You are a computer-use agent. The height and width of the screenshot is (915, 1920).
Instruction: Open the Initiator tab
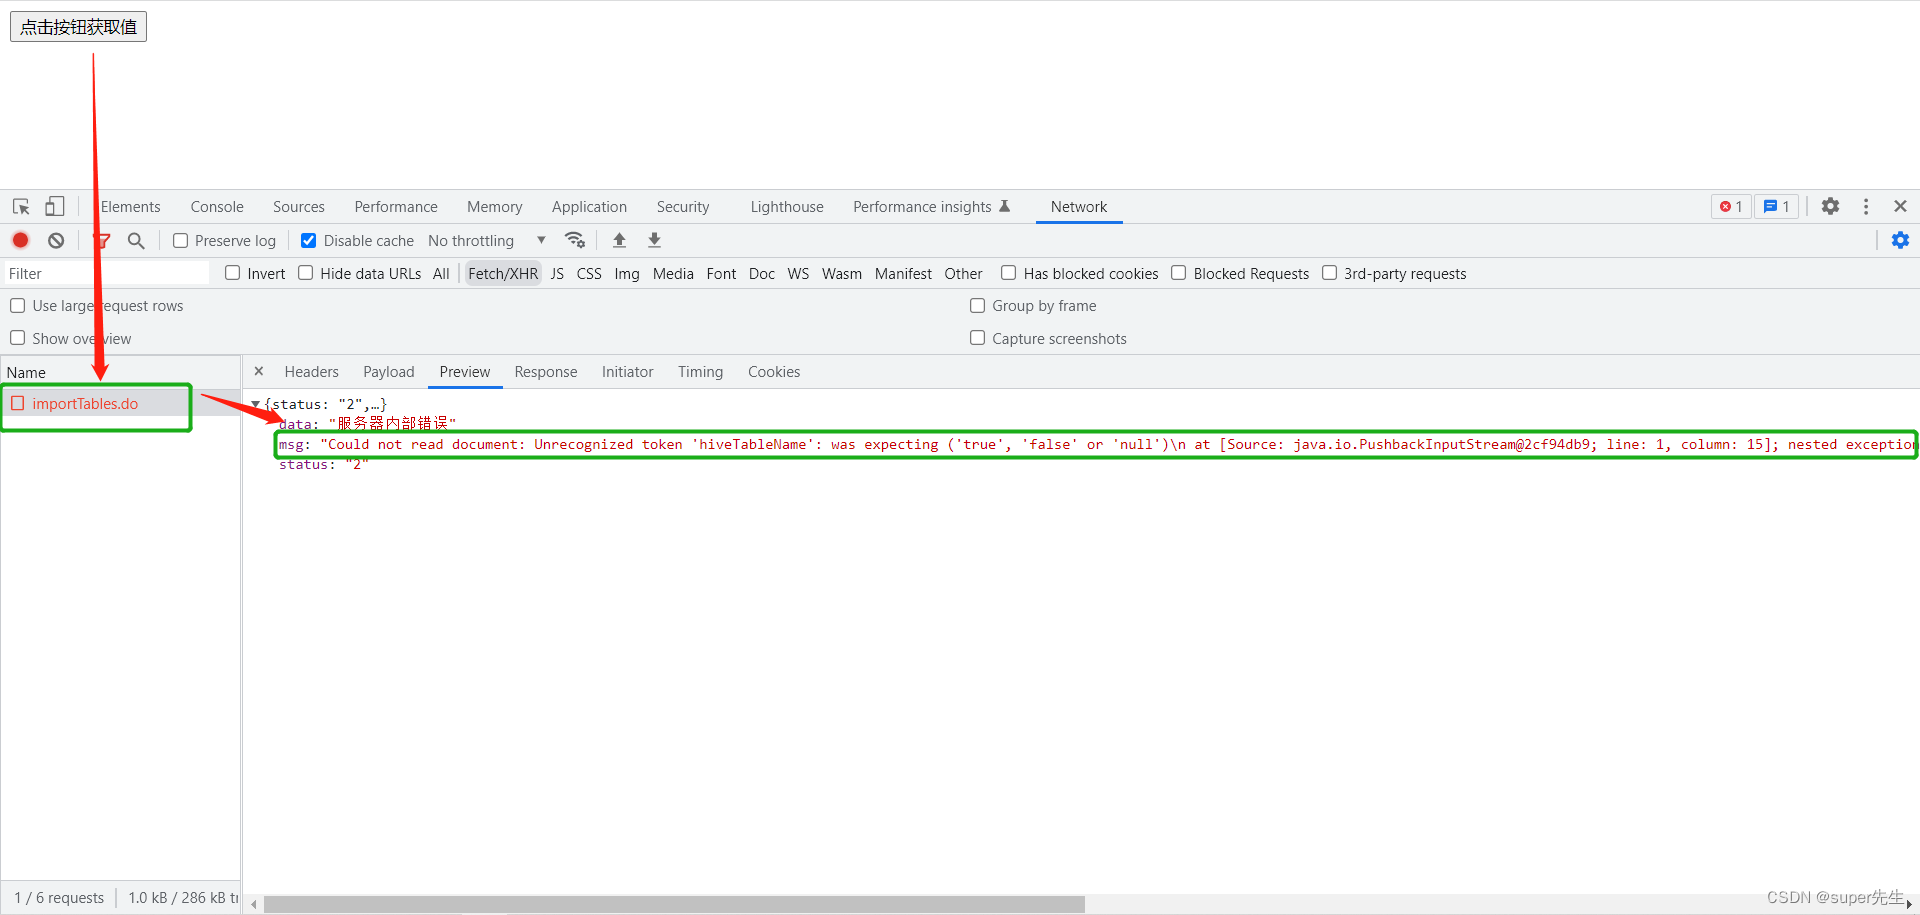coord(627,371)
